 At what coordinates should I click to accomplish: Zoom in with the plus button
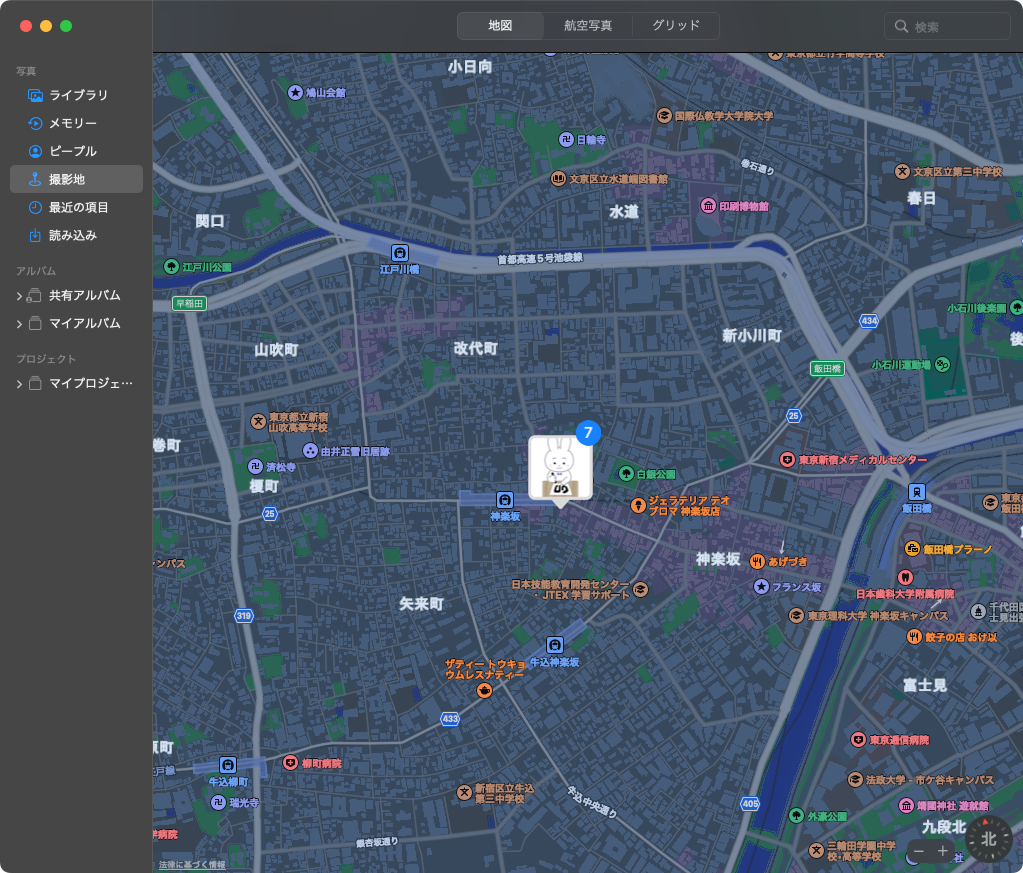pos(942,851)
